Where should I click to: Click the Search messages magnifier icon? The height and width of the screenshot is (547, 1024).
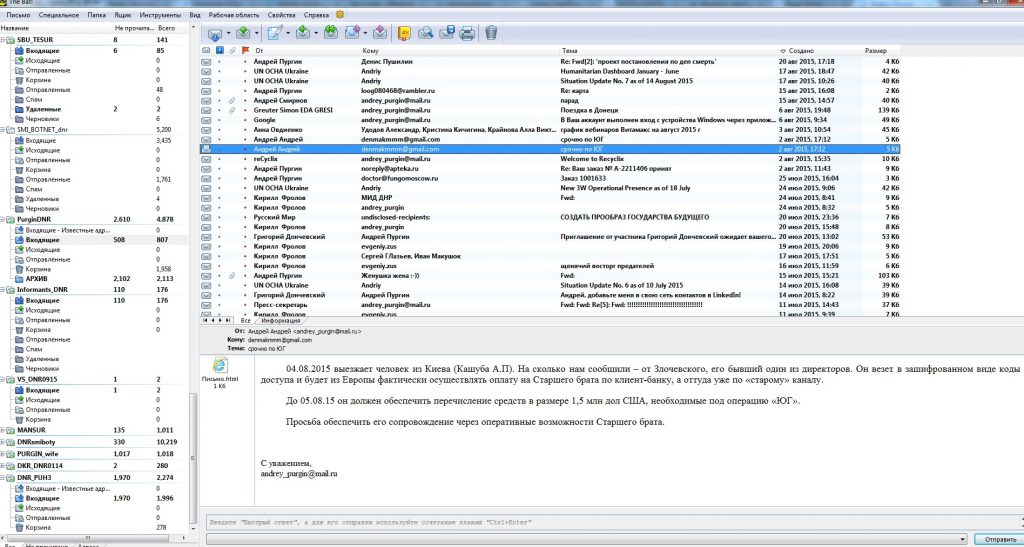point(425,33)
